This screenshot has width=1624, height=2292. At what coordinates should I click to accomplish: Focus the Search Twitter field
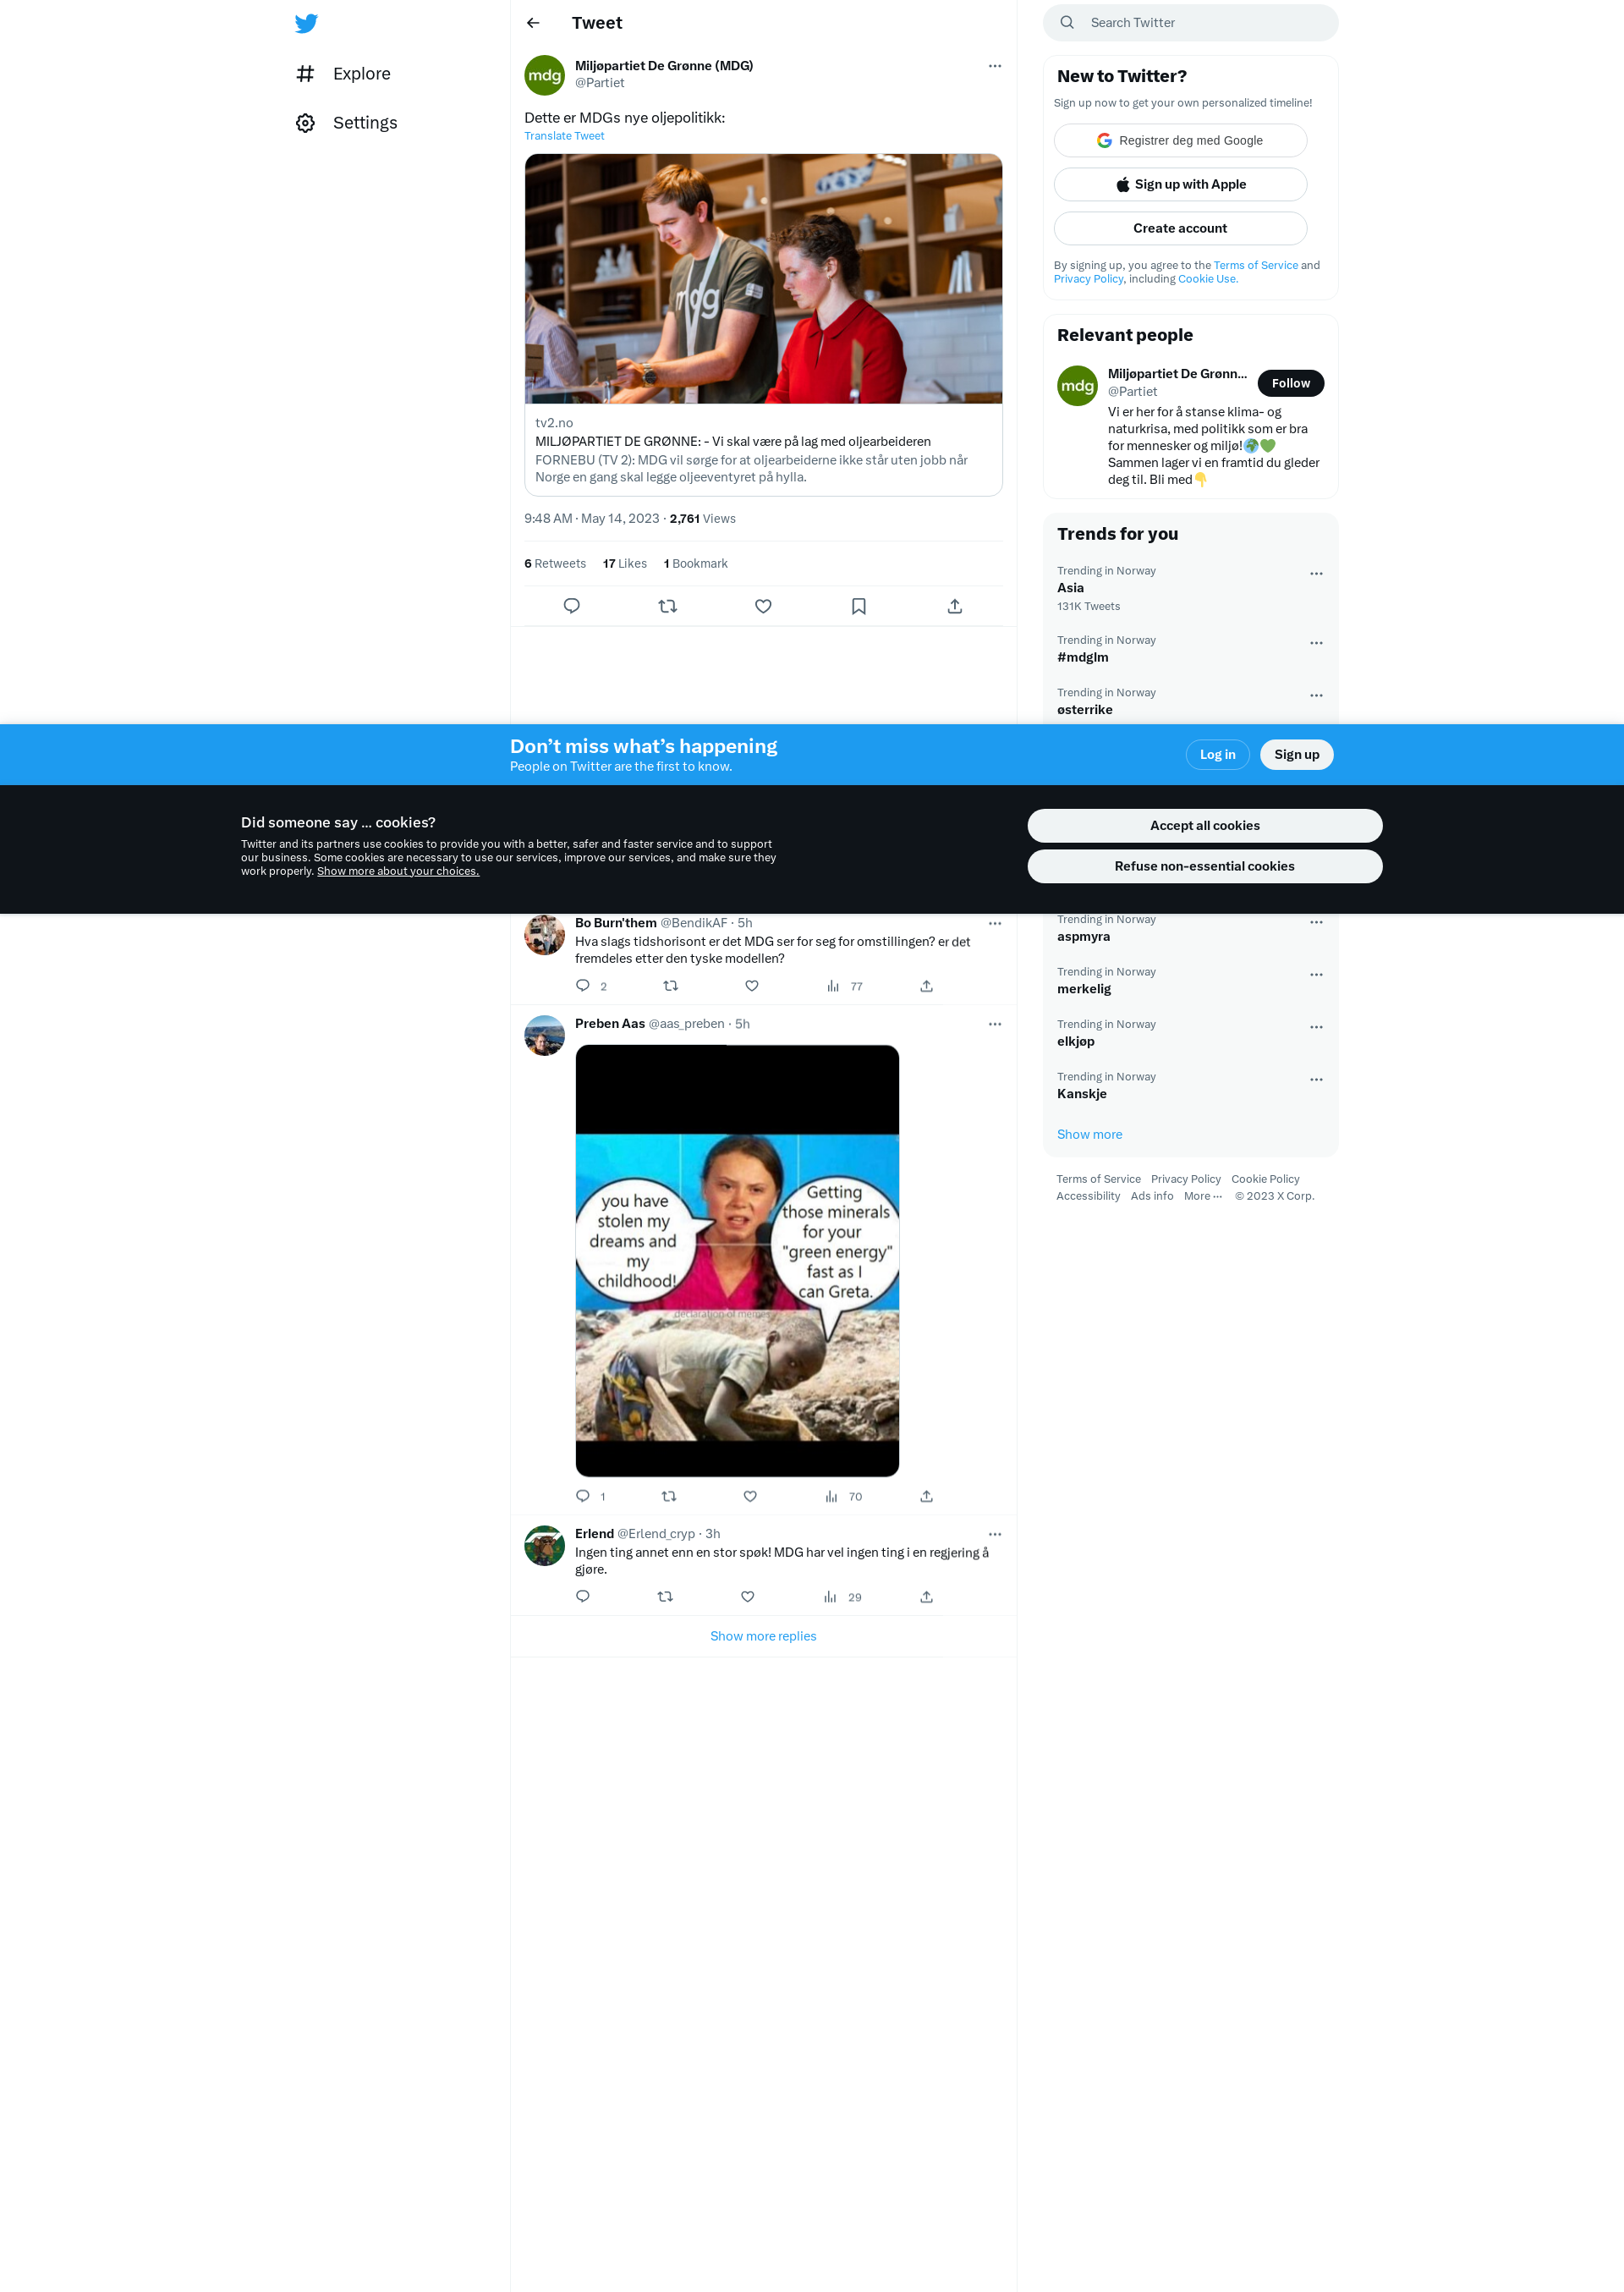point(1190,23)
